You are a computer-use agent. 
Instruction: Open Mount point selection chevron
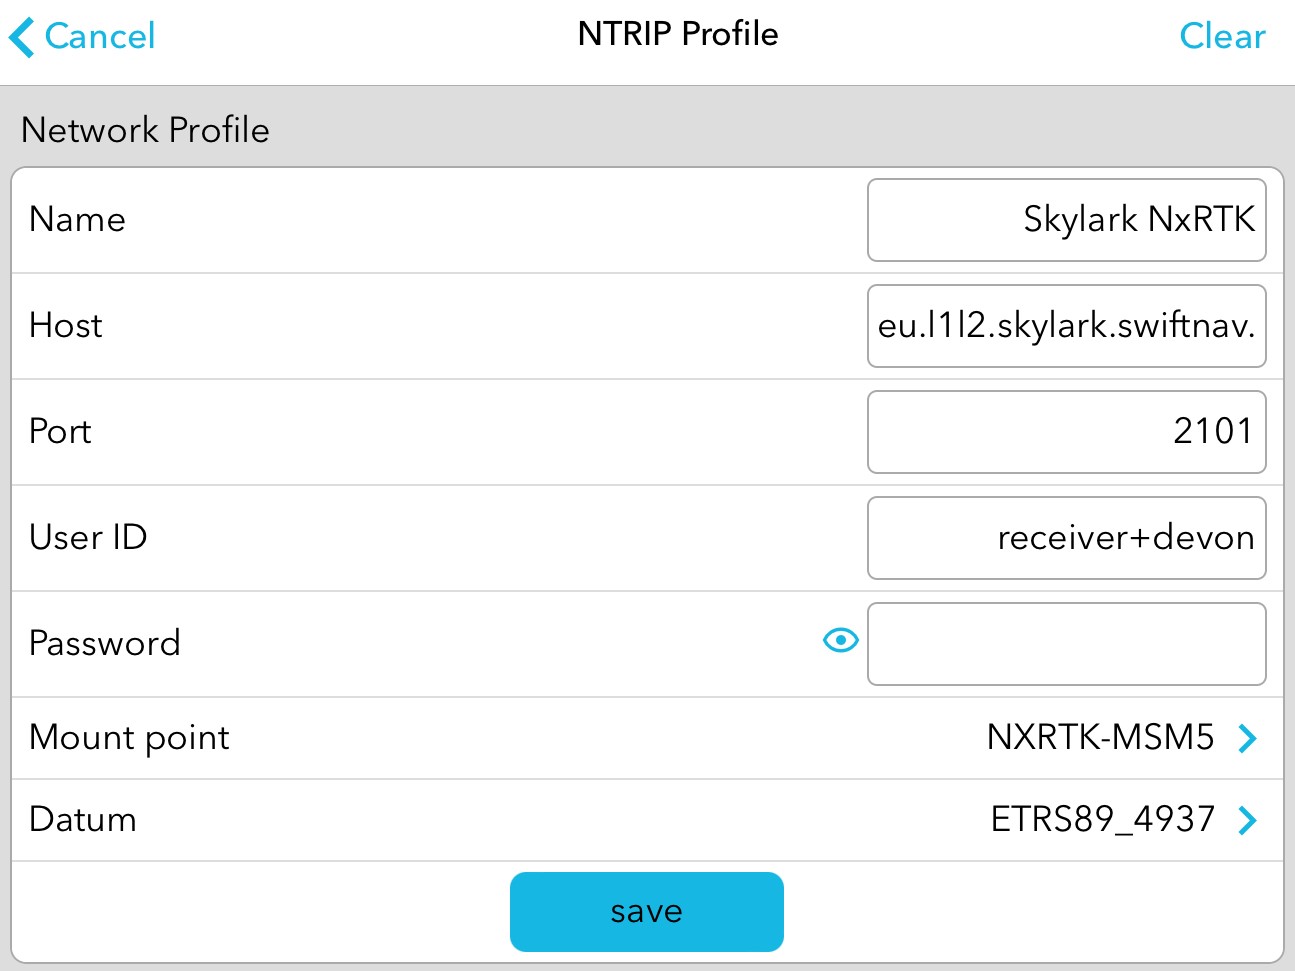1247,738
